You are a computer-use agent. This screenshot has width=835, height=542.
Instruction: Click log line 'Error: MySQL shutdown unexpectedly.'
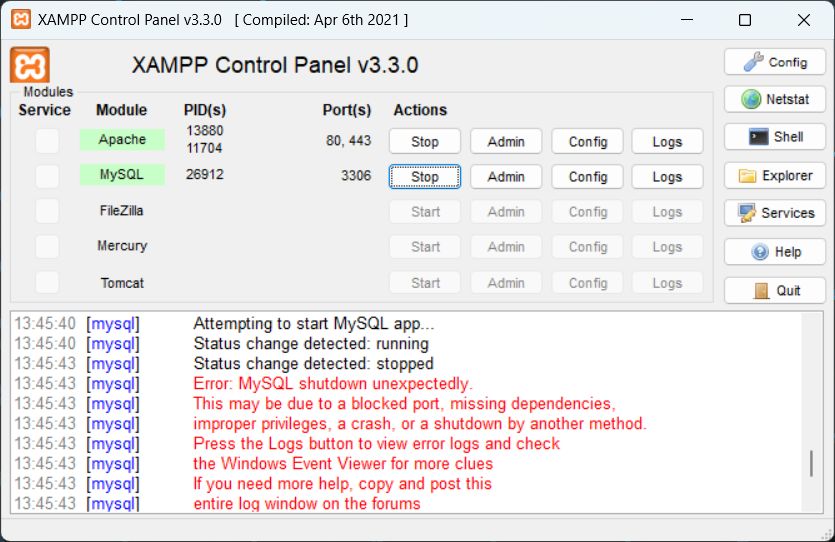333,383
